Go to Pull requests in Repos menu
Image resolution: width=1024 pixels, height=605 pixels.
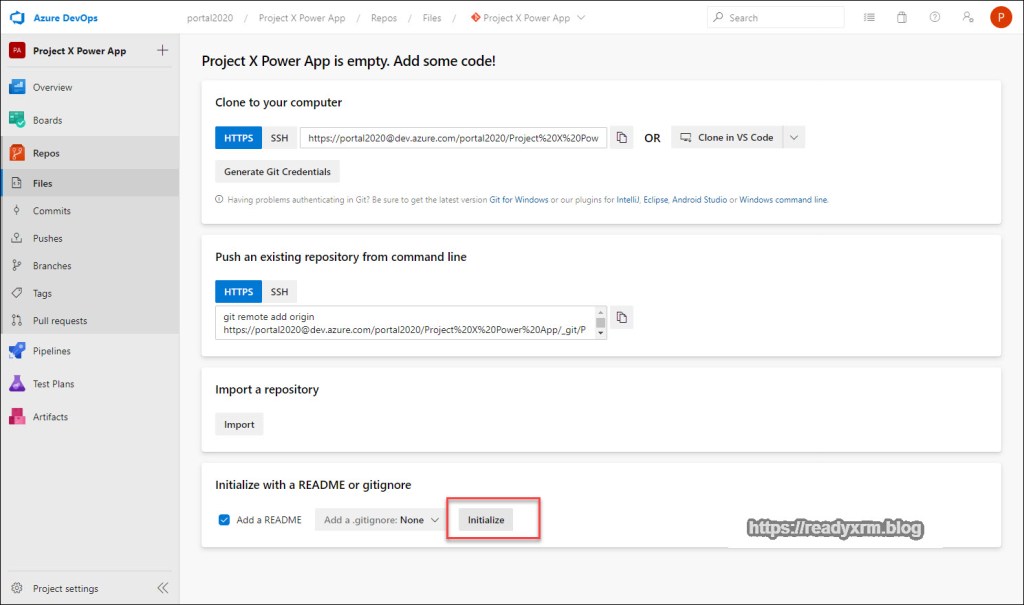(x=60, y=321)
